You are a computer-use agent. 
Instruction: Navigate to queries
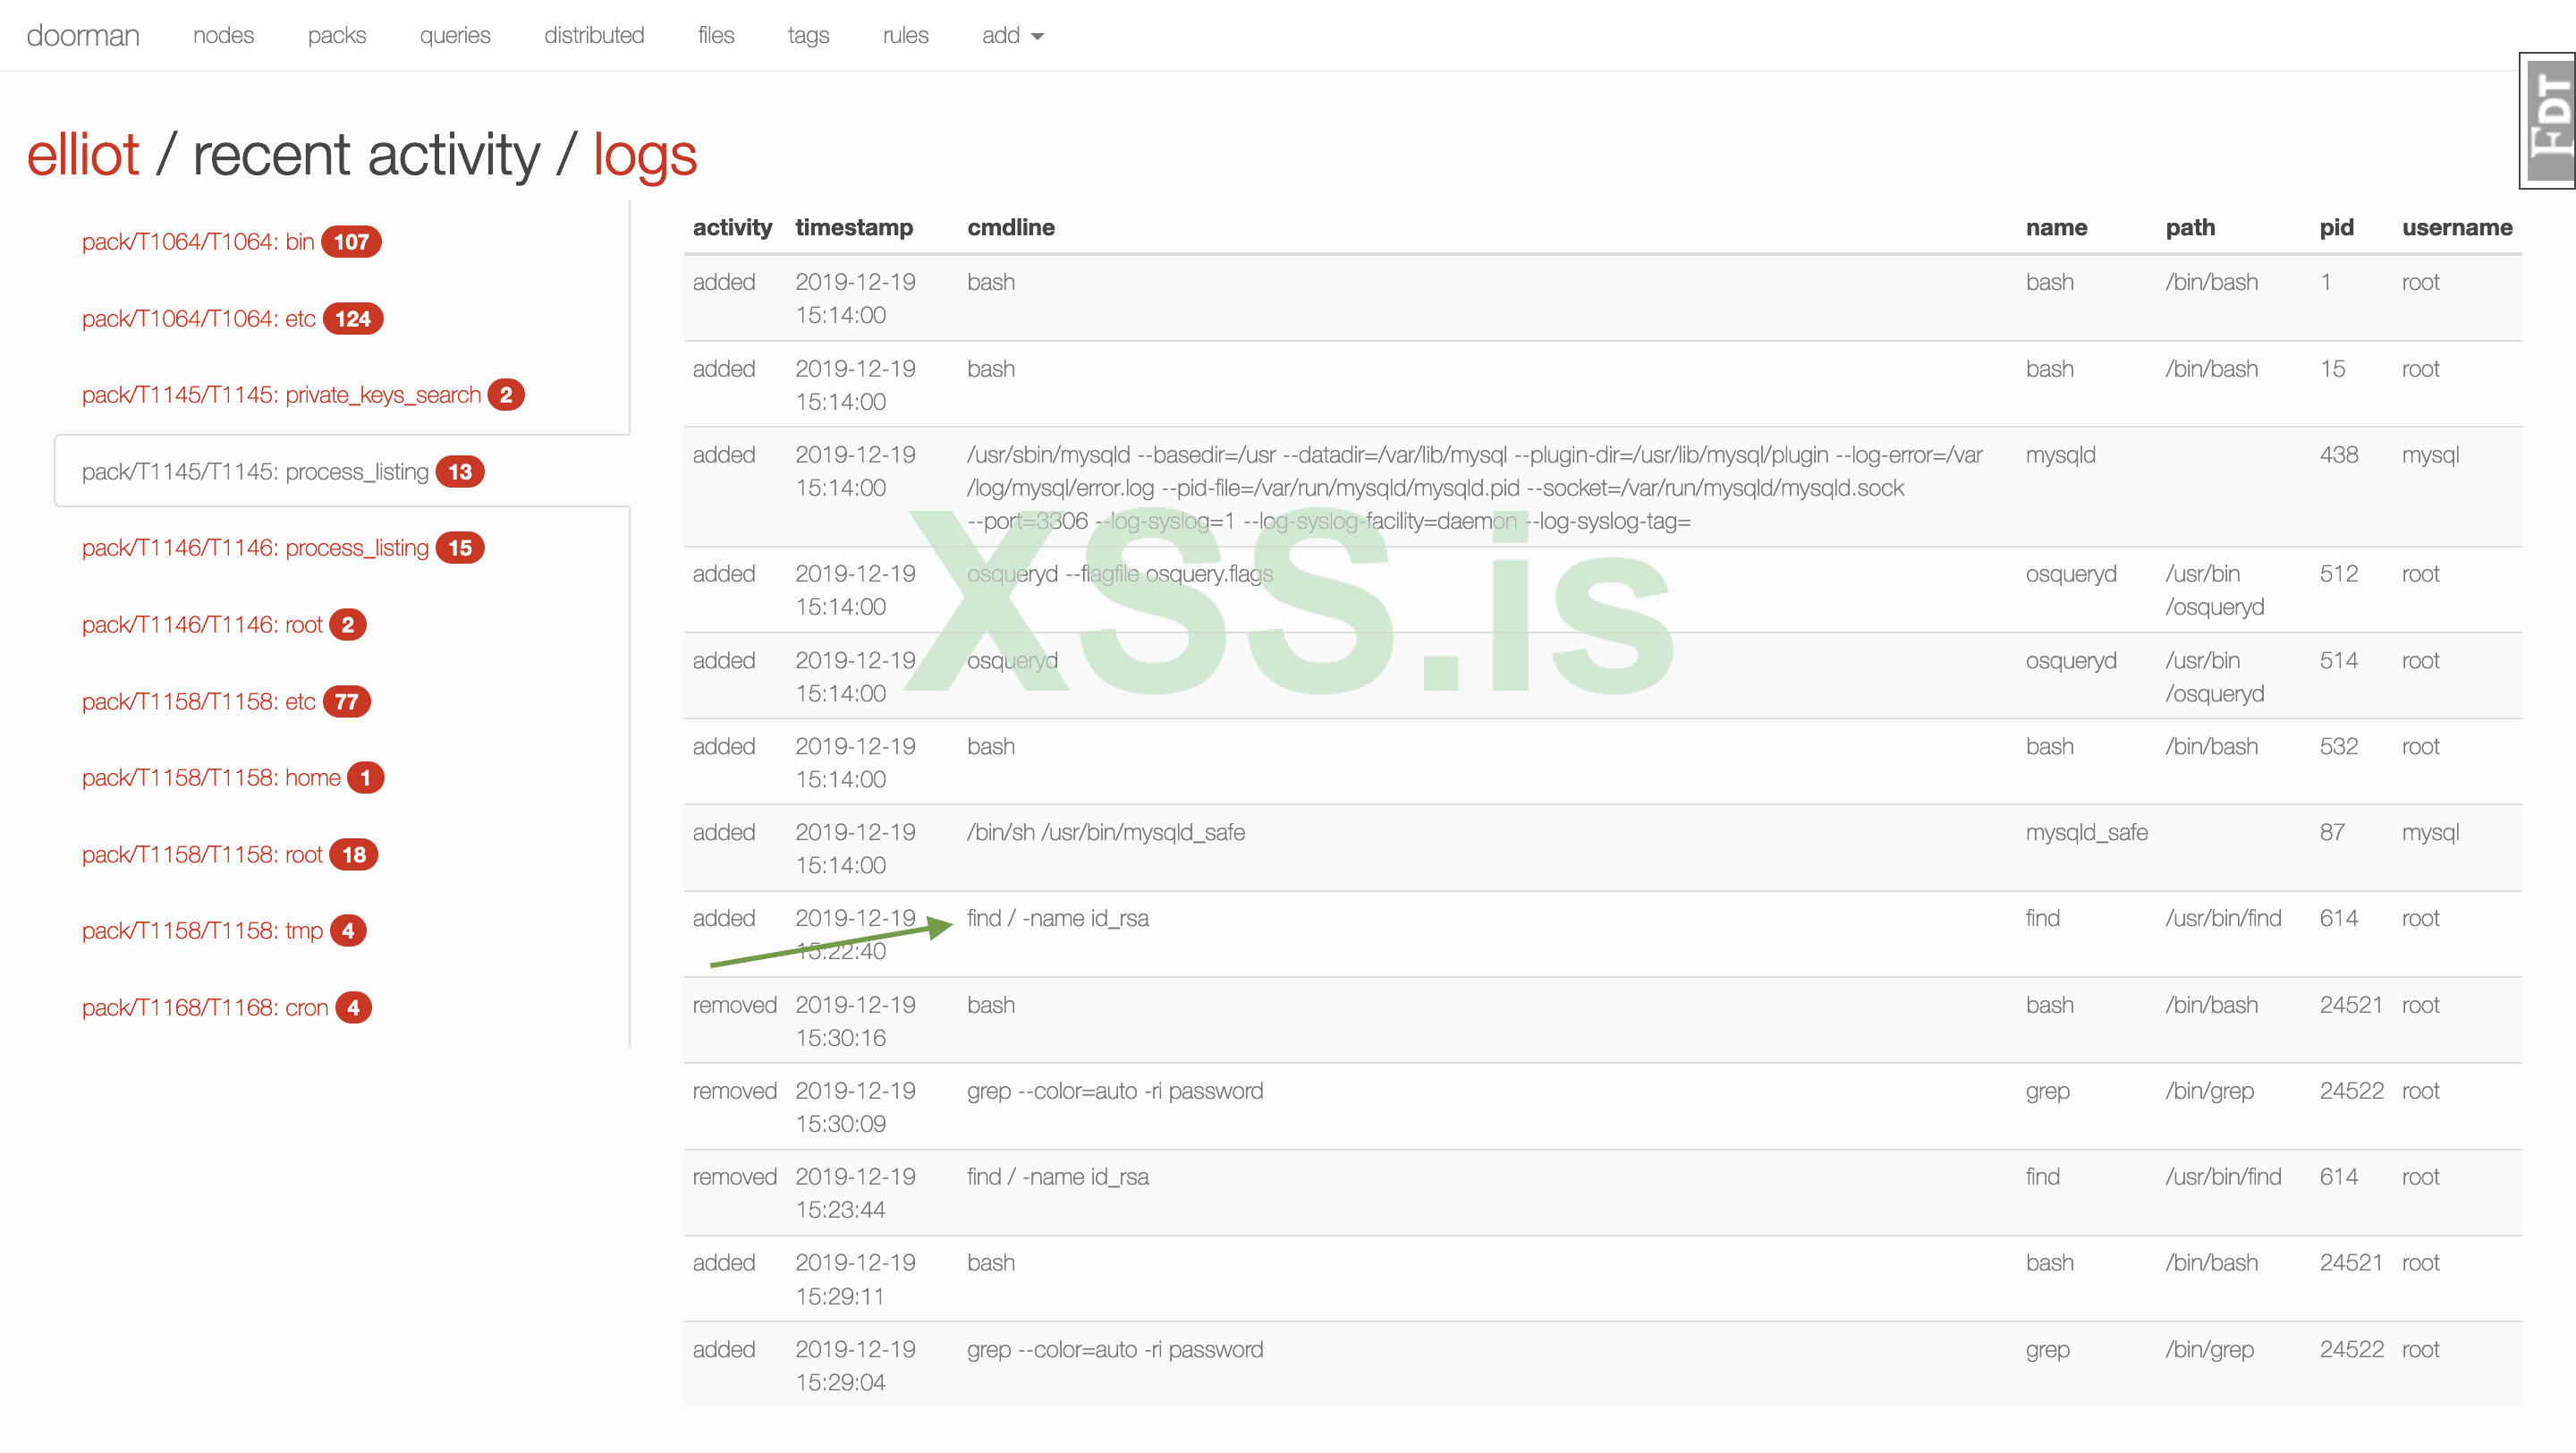tap(454, 36)
